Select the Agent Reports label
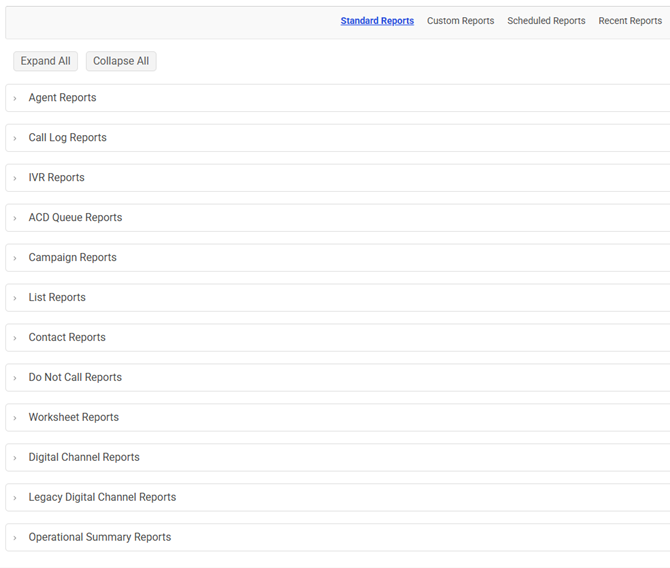This screenshot has width=670, height=568. point(62,98)
